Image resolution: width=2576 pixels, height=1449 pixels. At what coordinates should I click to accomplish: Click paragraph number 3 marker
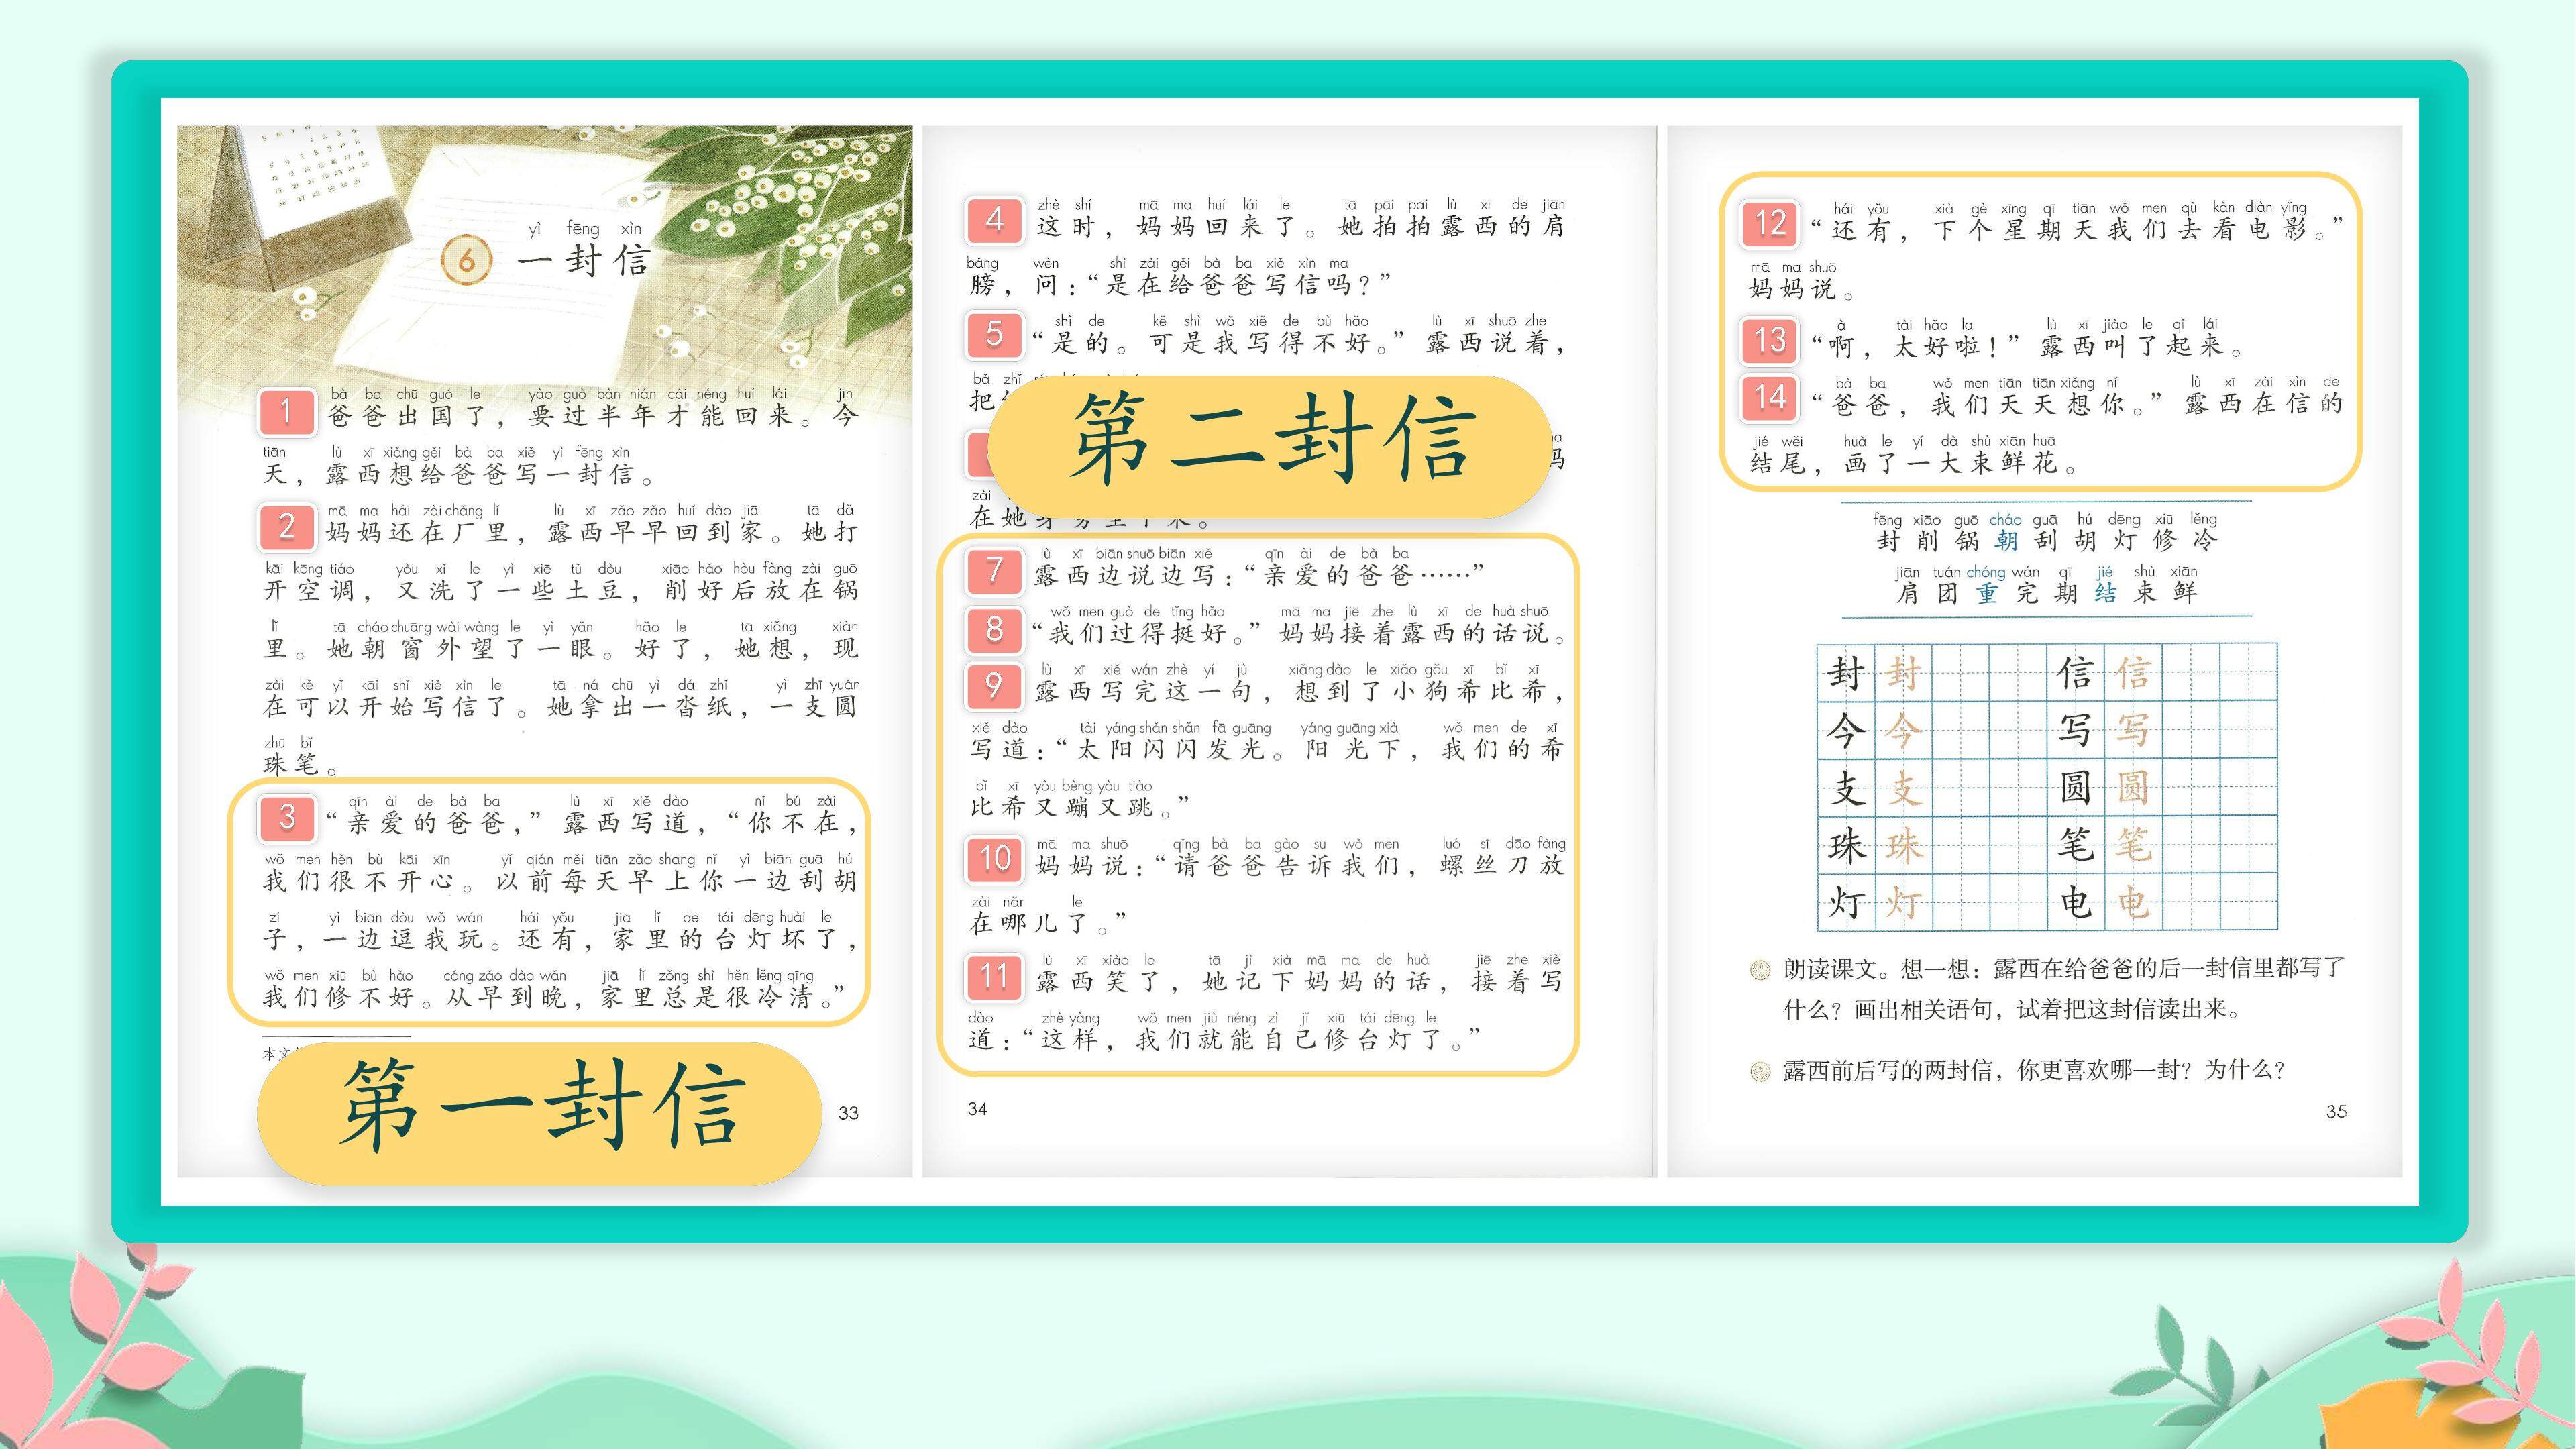pyautogui.click(x=287, y=818)
